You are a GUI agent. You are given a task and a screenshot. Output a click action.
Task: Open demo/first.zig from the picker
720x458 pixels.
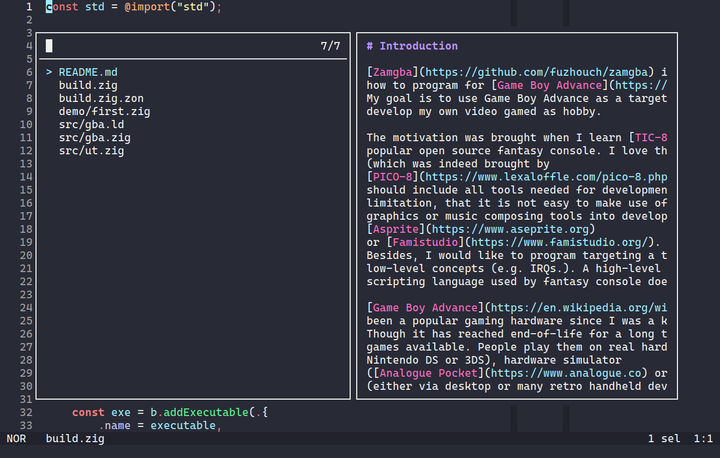[x=104, y=111]
